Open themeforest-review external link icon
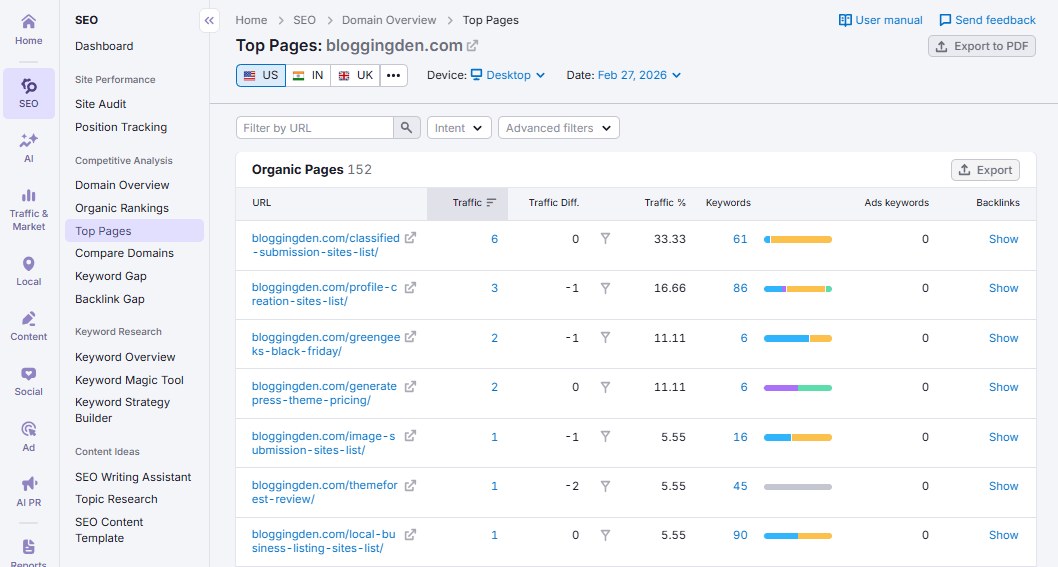The width and height of the screenshot is (1058, 567). click(410, 485)
